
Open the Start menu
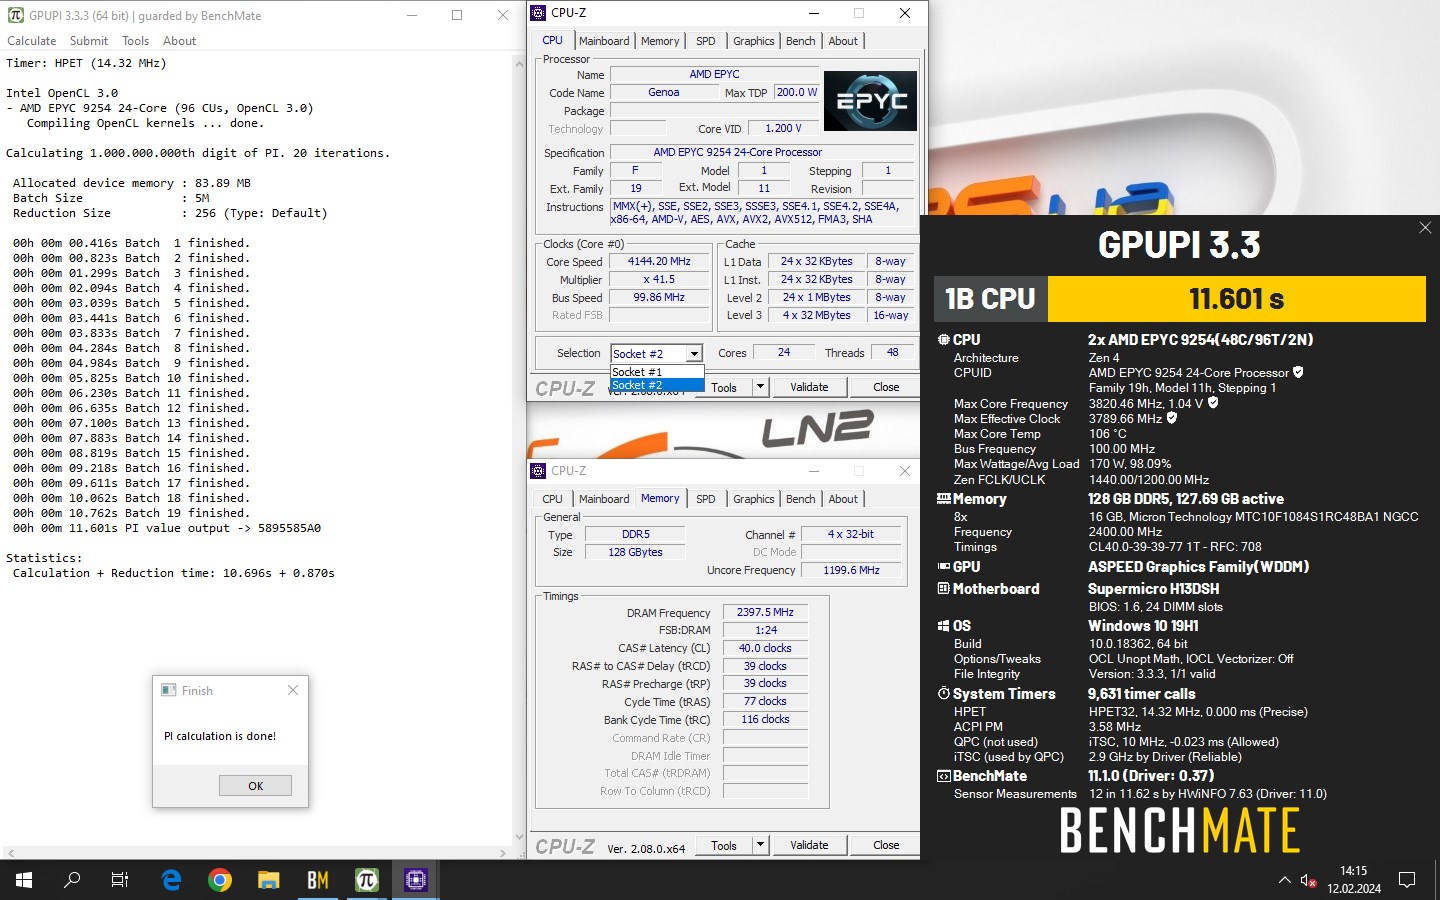pyautogui.click(x=24, y=880)
